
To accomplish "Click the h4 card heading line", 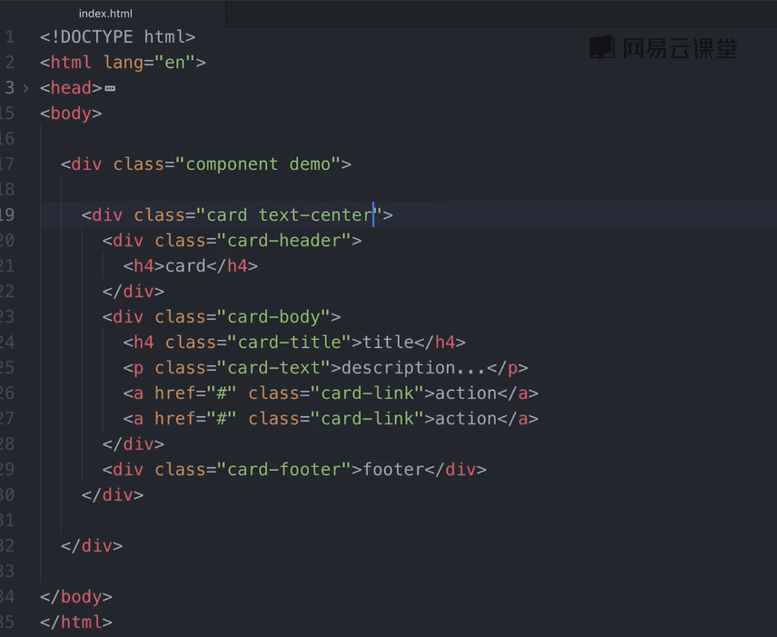I will pos(190,266).
